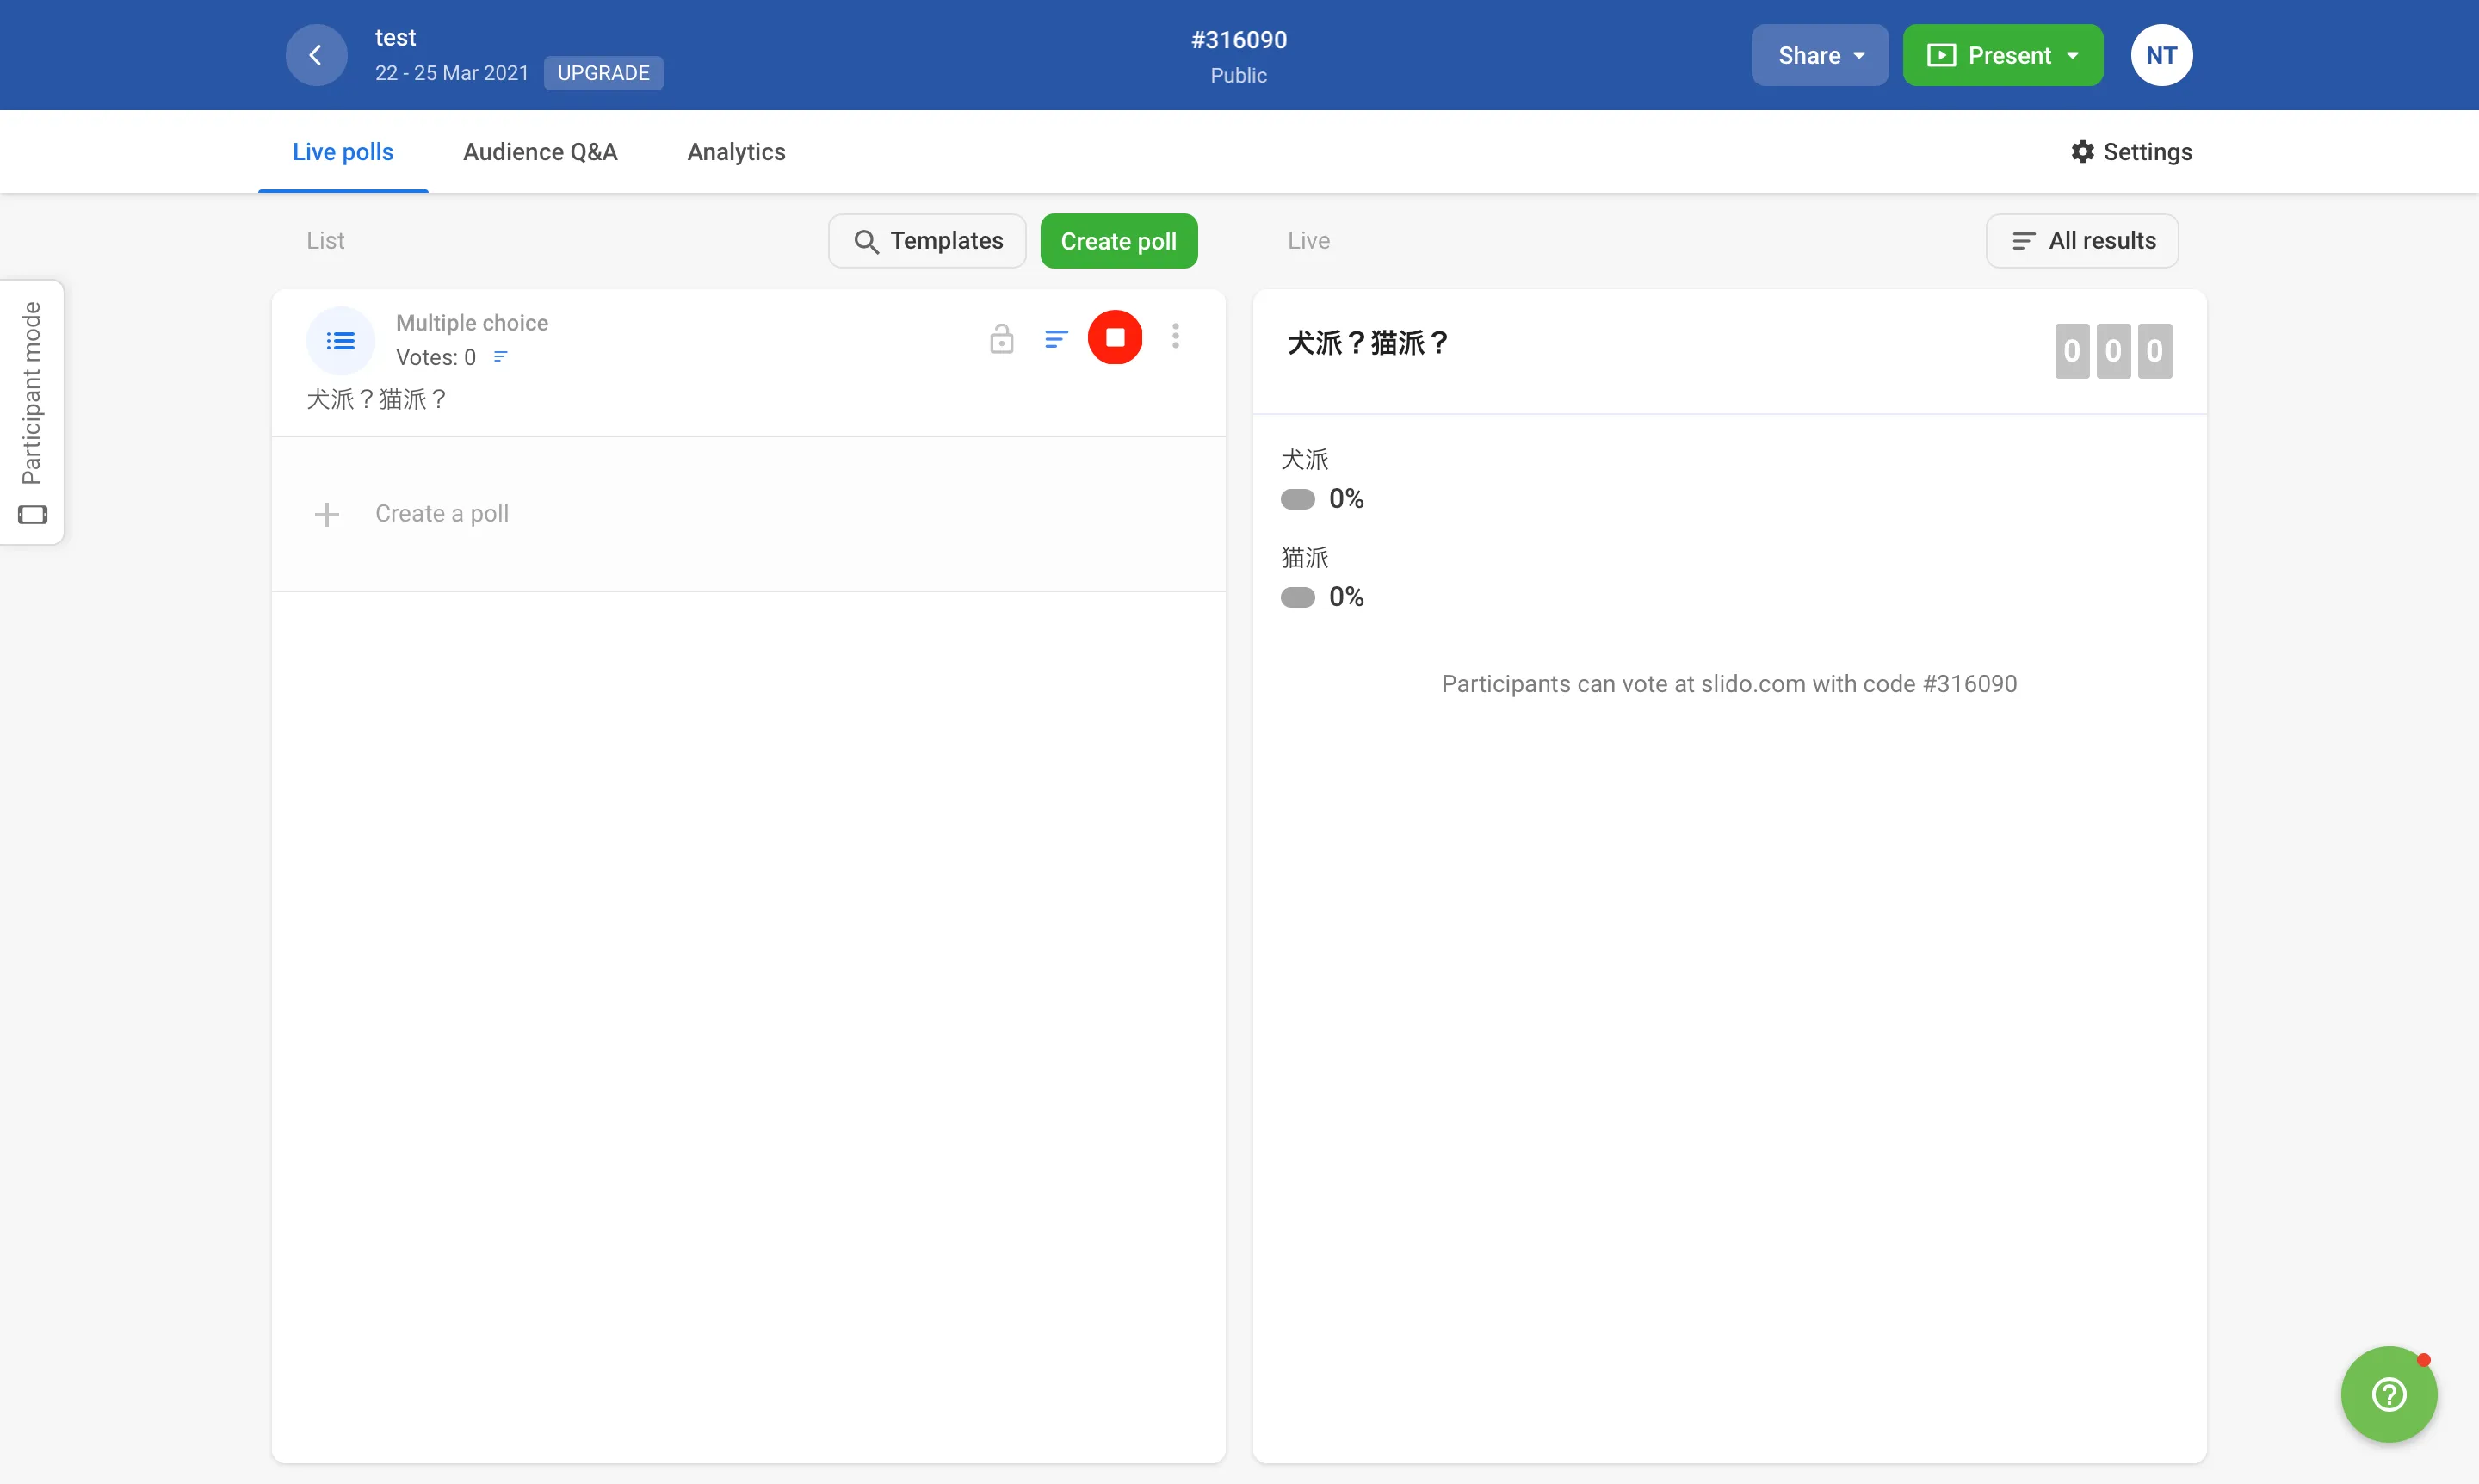Click the lock voting icon
The image size is (2479, 1484).
[1001, 339]
